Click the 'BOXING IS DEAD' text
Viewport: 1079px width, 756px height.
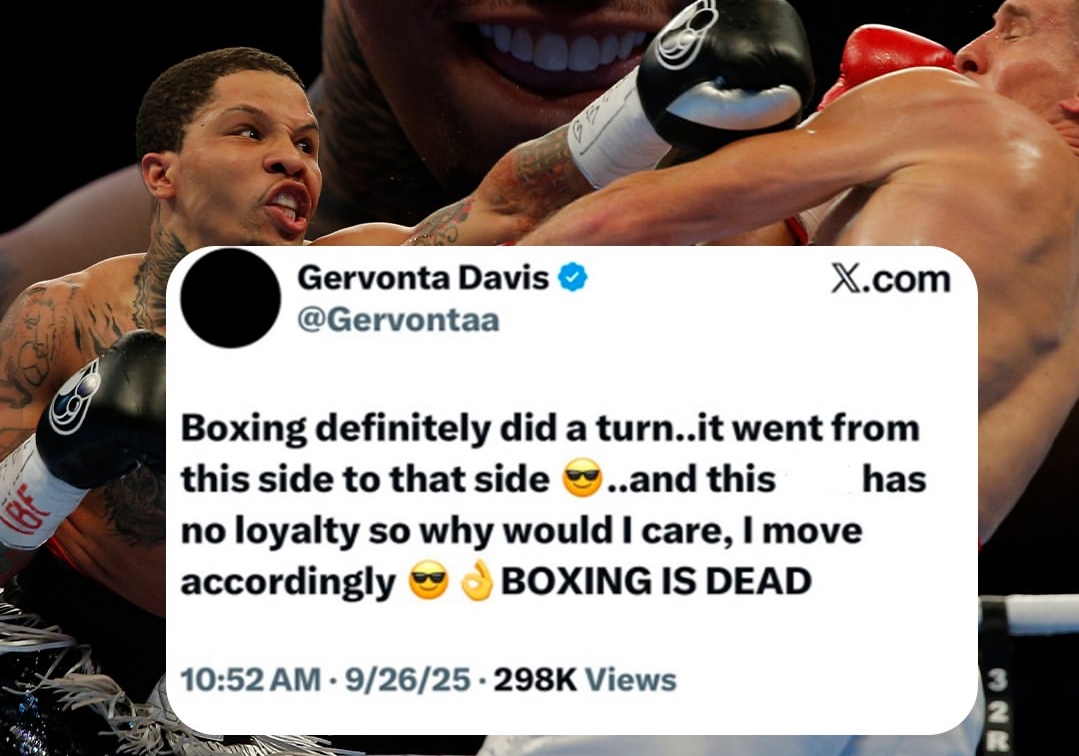pyautogui.click(x=656, y=581)
